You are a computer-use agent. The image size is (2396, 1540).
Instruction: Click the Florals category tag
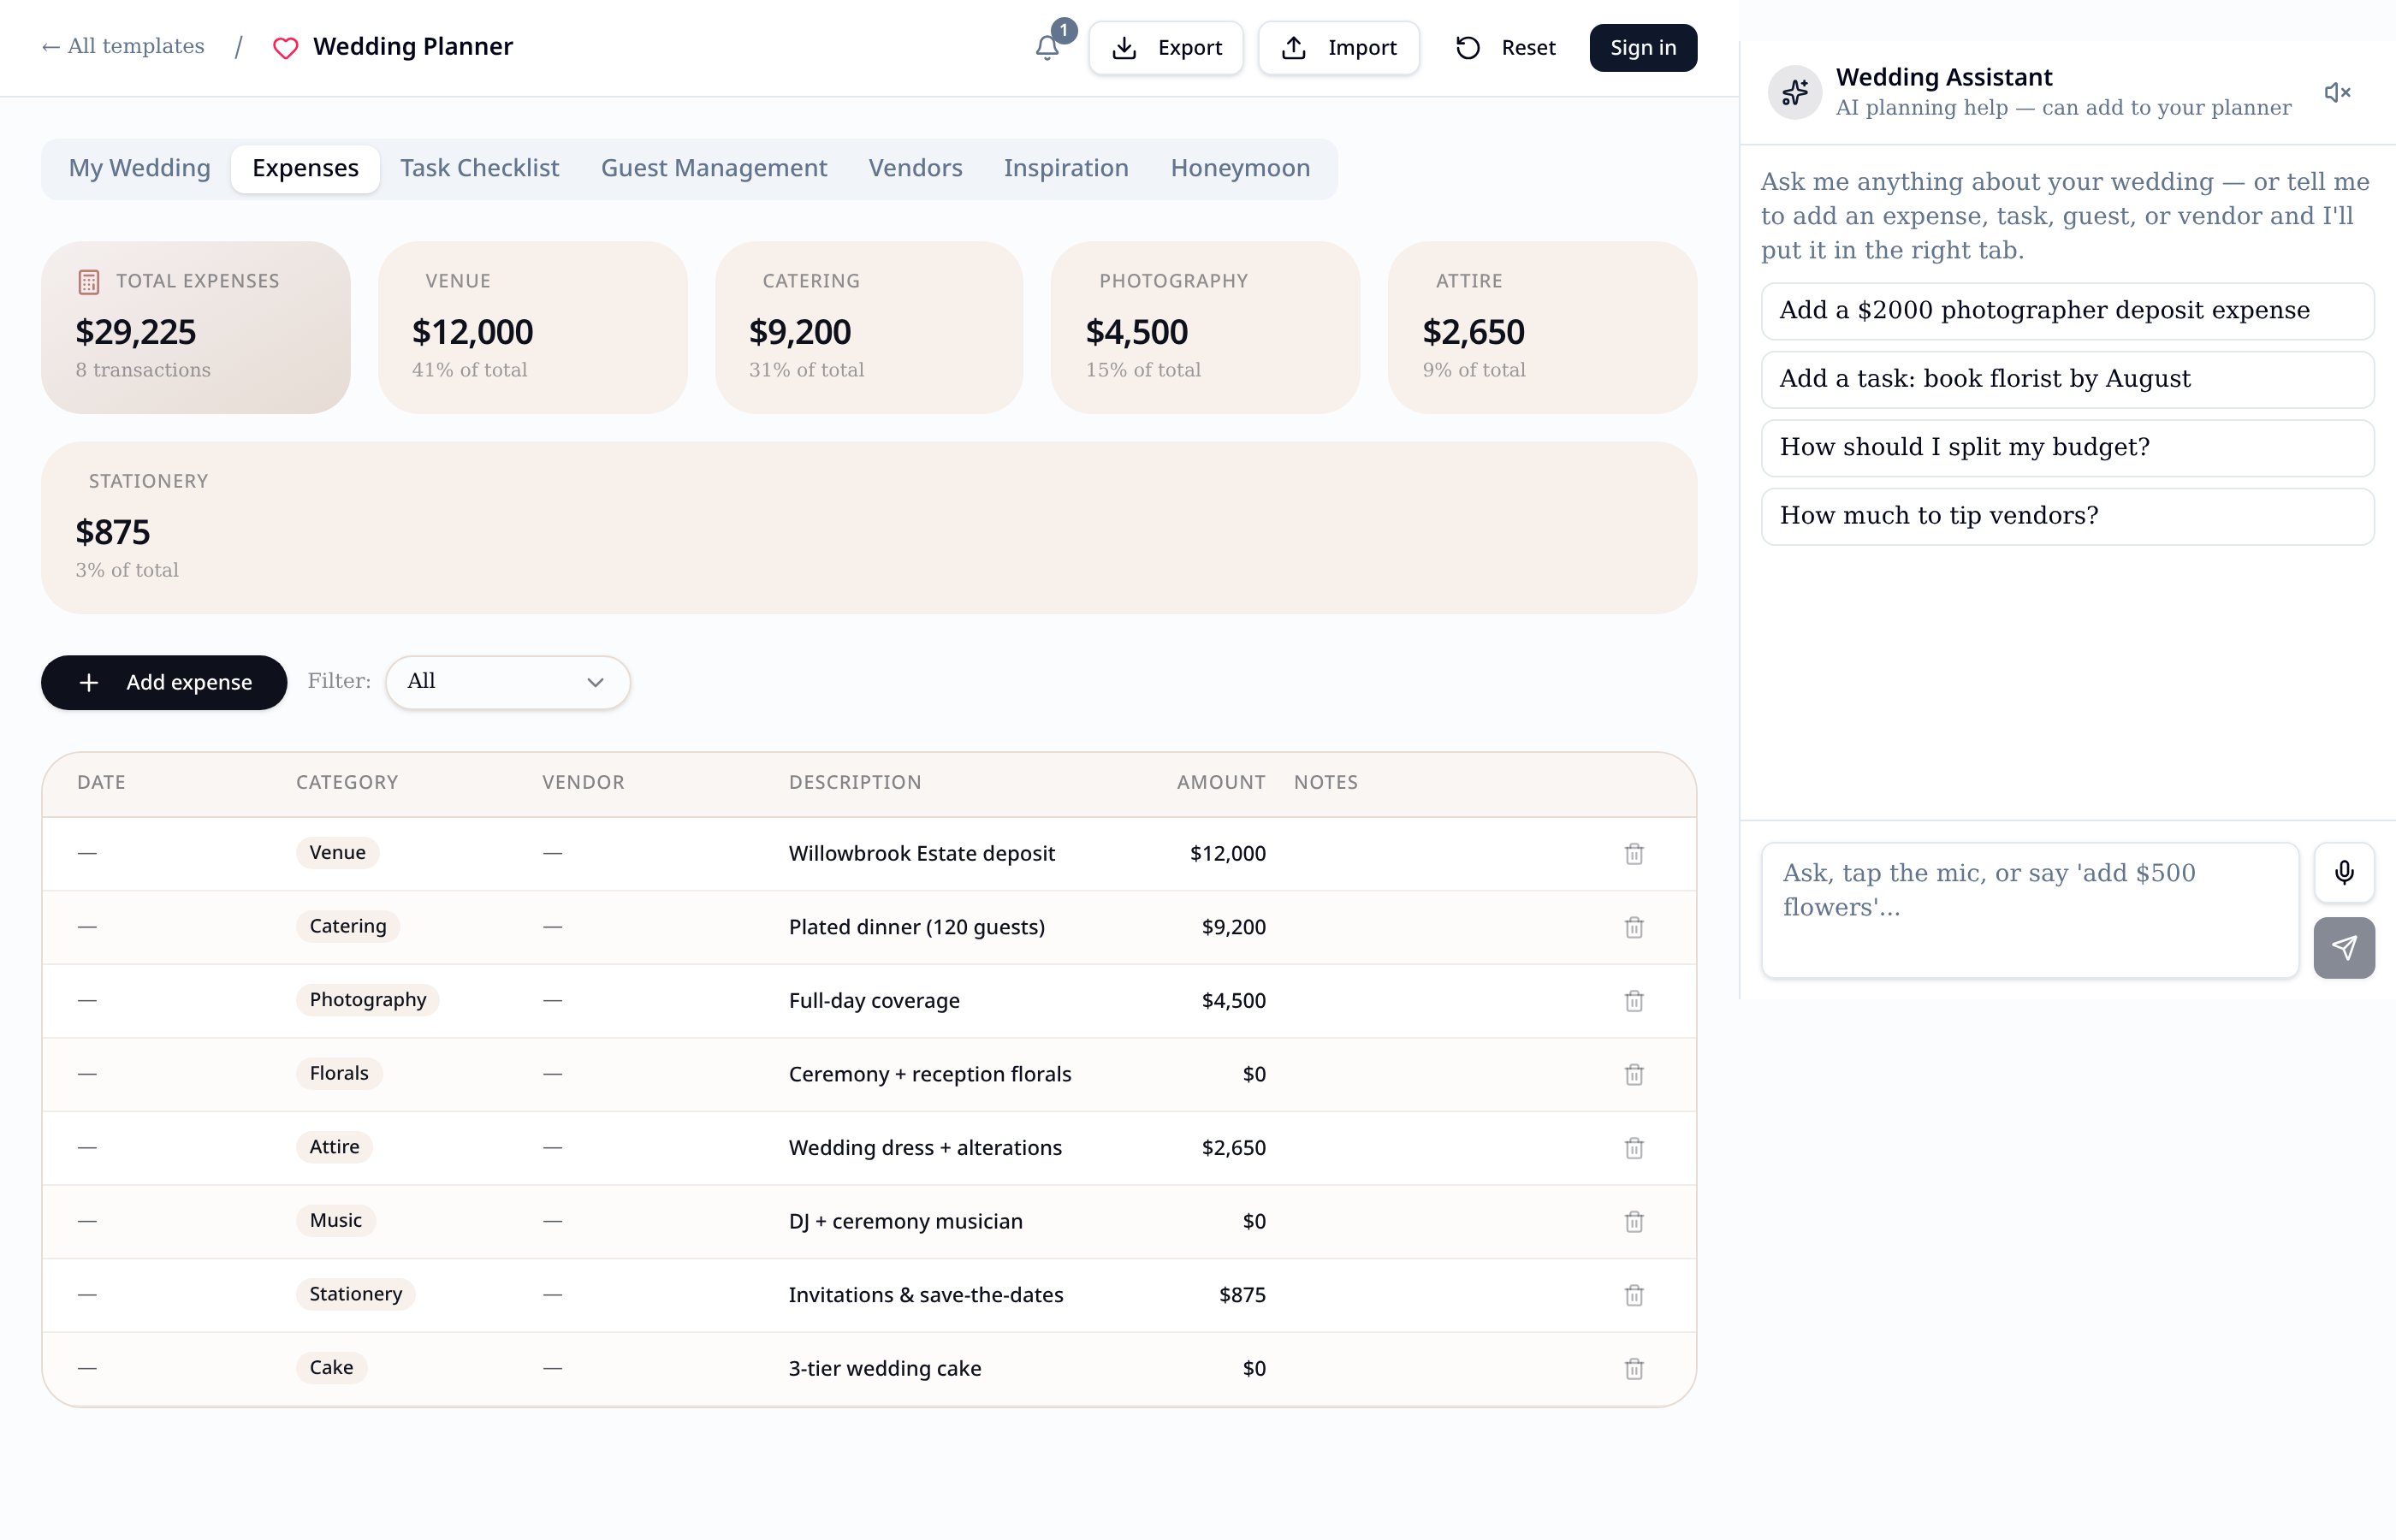[x=339, y=1073]
